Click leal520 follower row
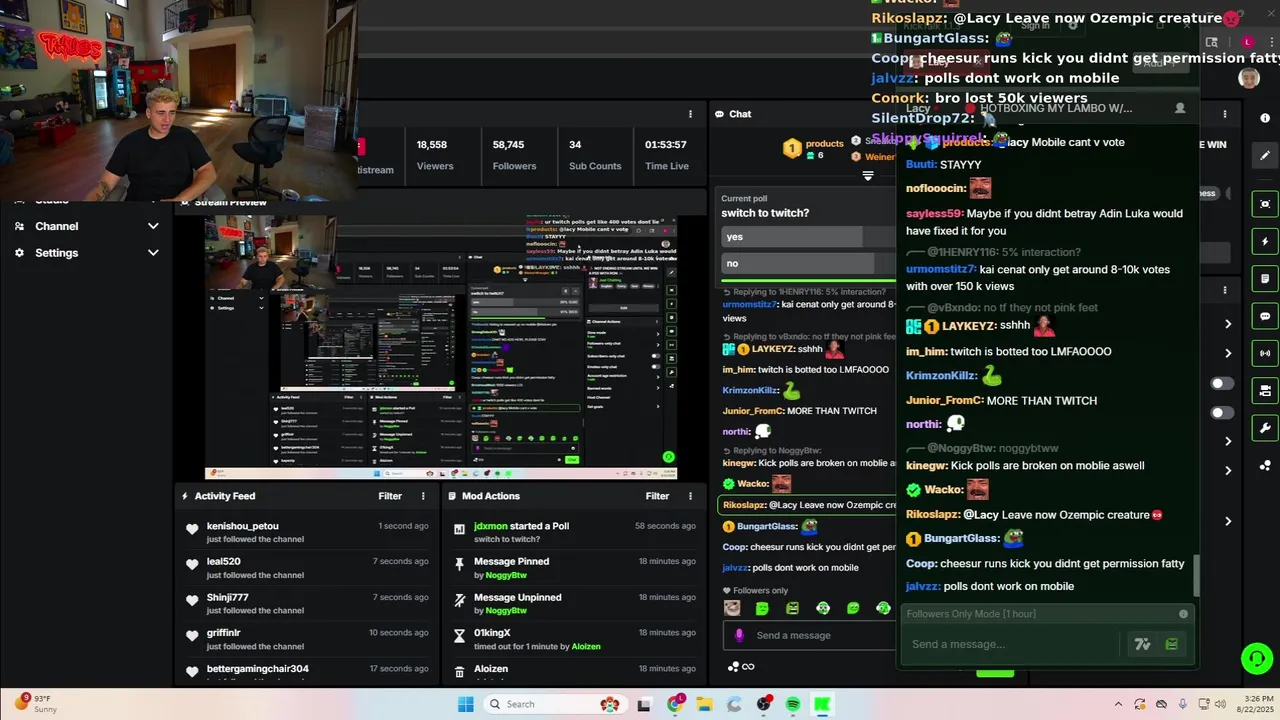The width and height of the screenshot is (1280, 720). tap(308, 568)
